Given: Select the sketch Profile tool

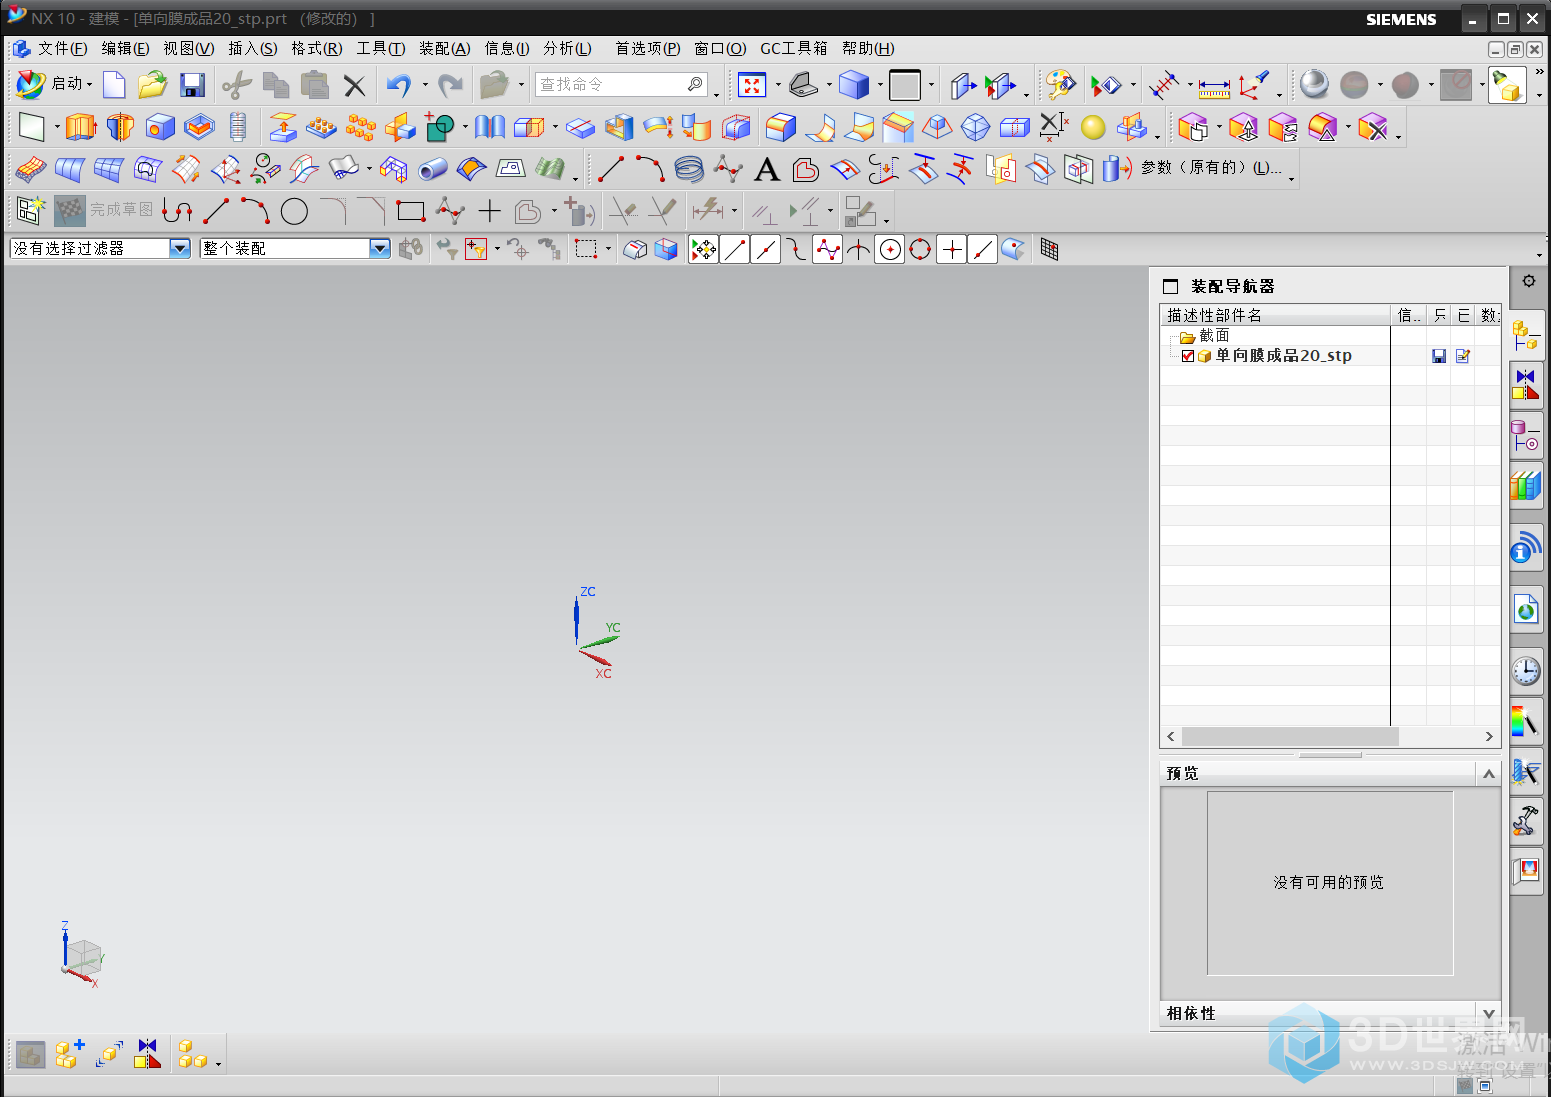Looking at the screenshot, I should click(x=177, y=211).
